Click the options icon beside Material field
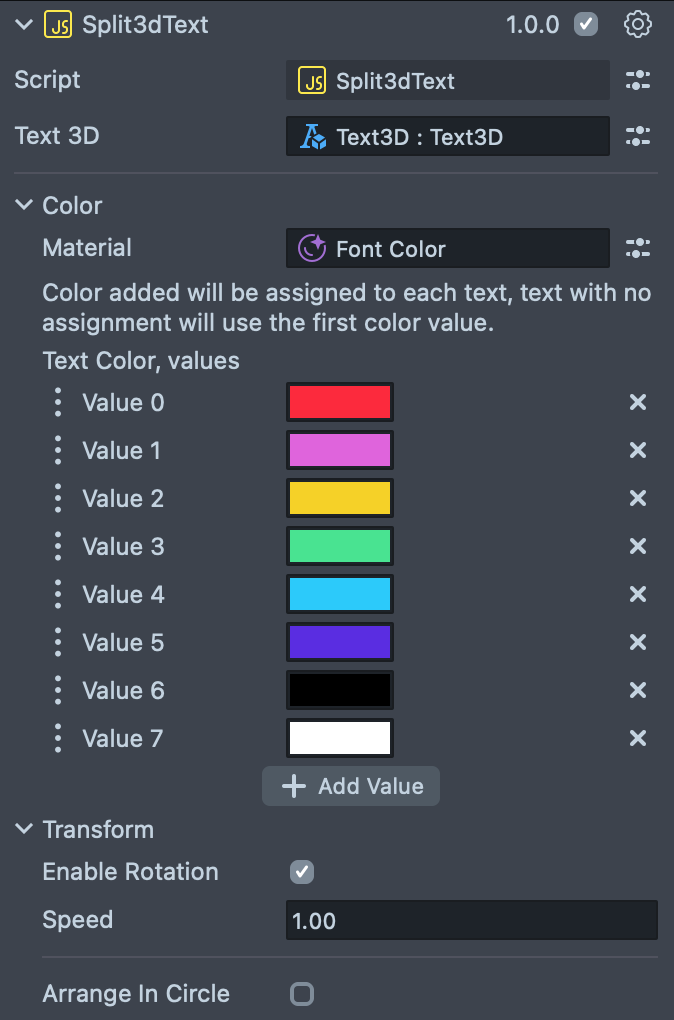 (x=637, y=248)
